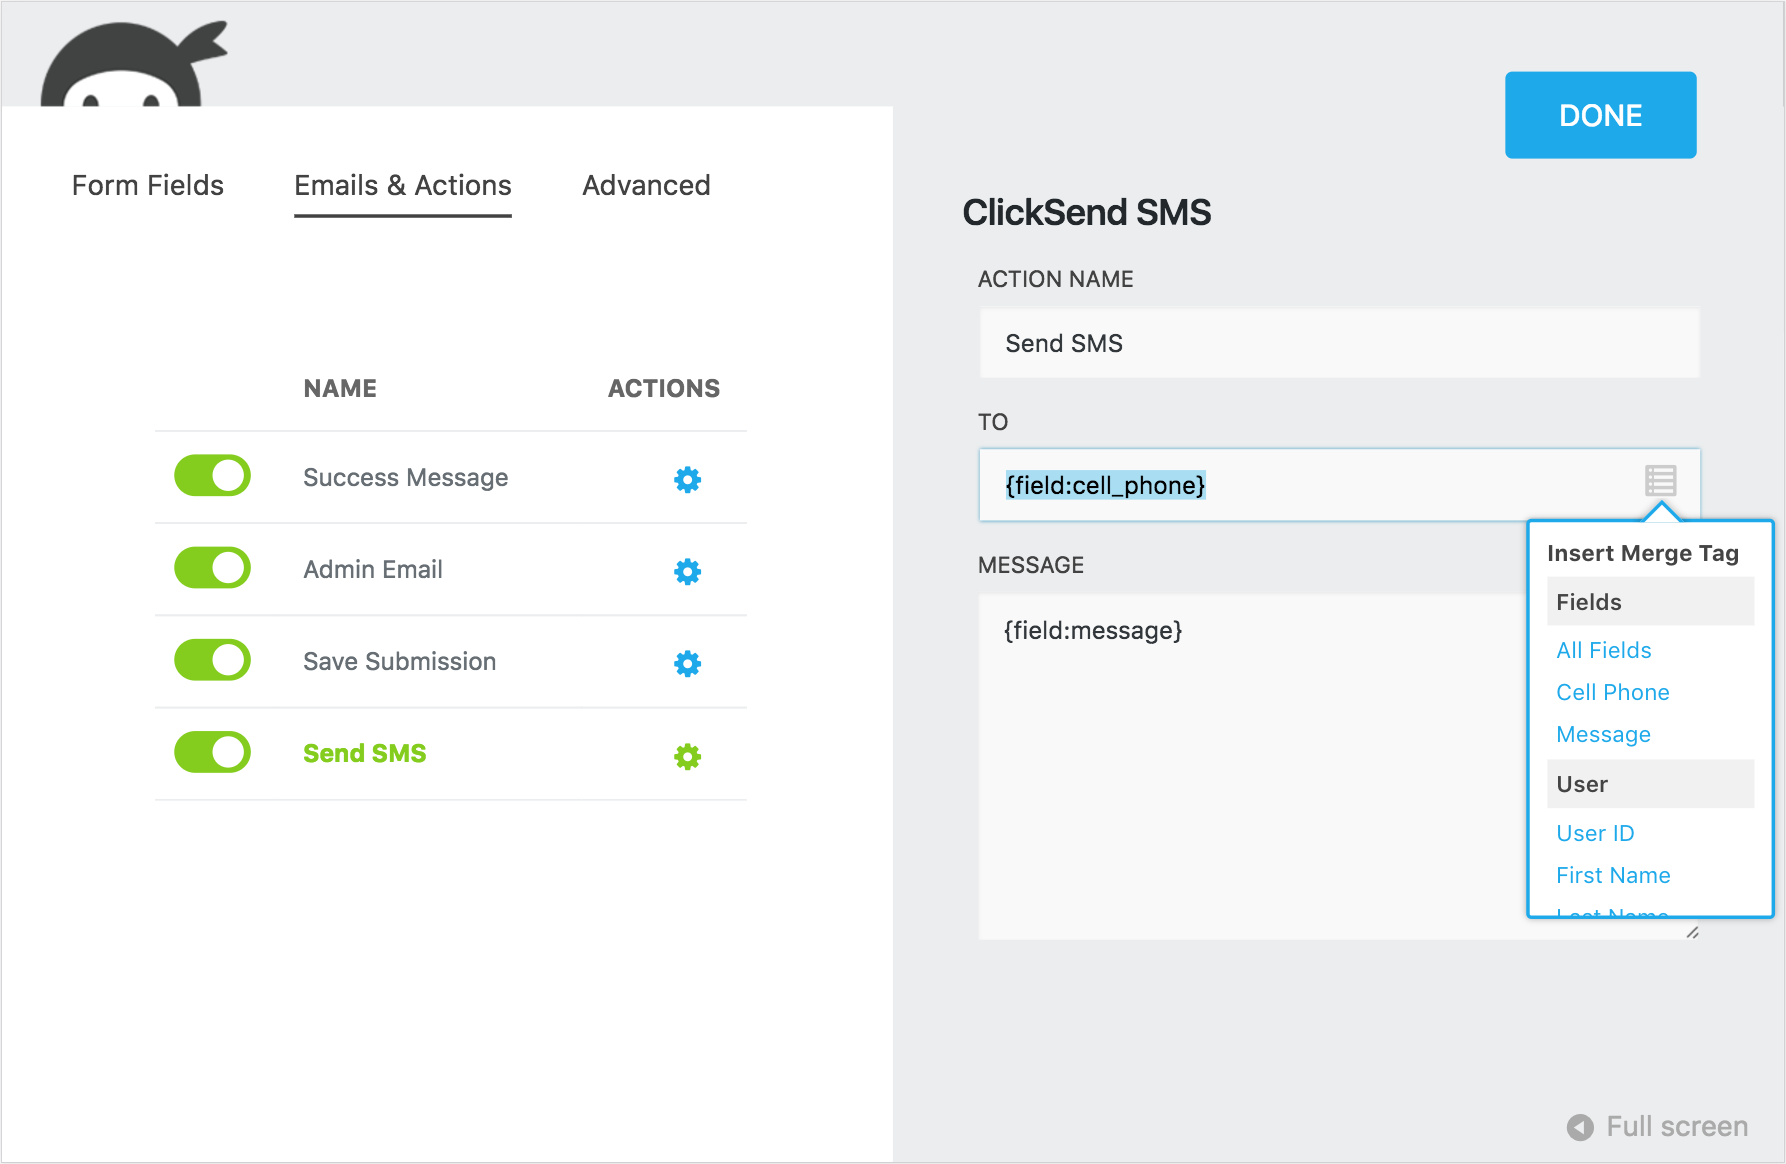Open the green Send SMS gear icon

coord(687,757)
